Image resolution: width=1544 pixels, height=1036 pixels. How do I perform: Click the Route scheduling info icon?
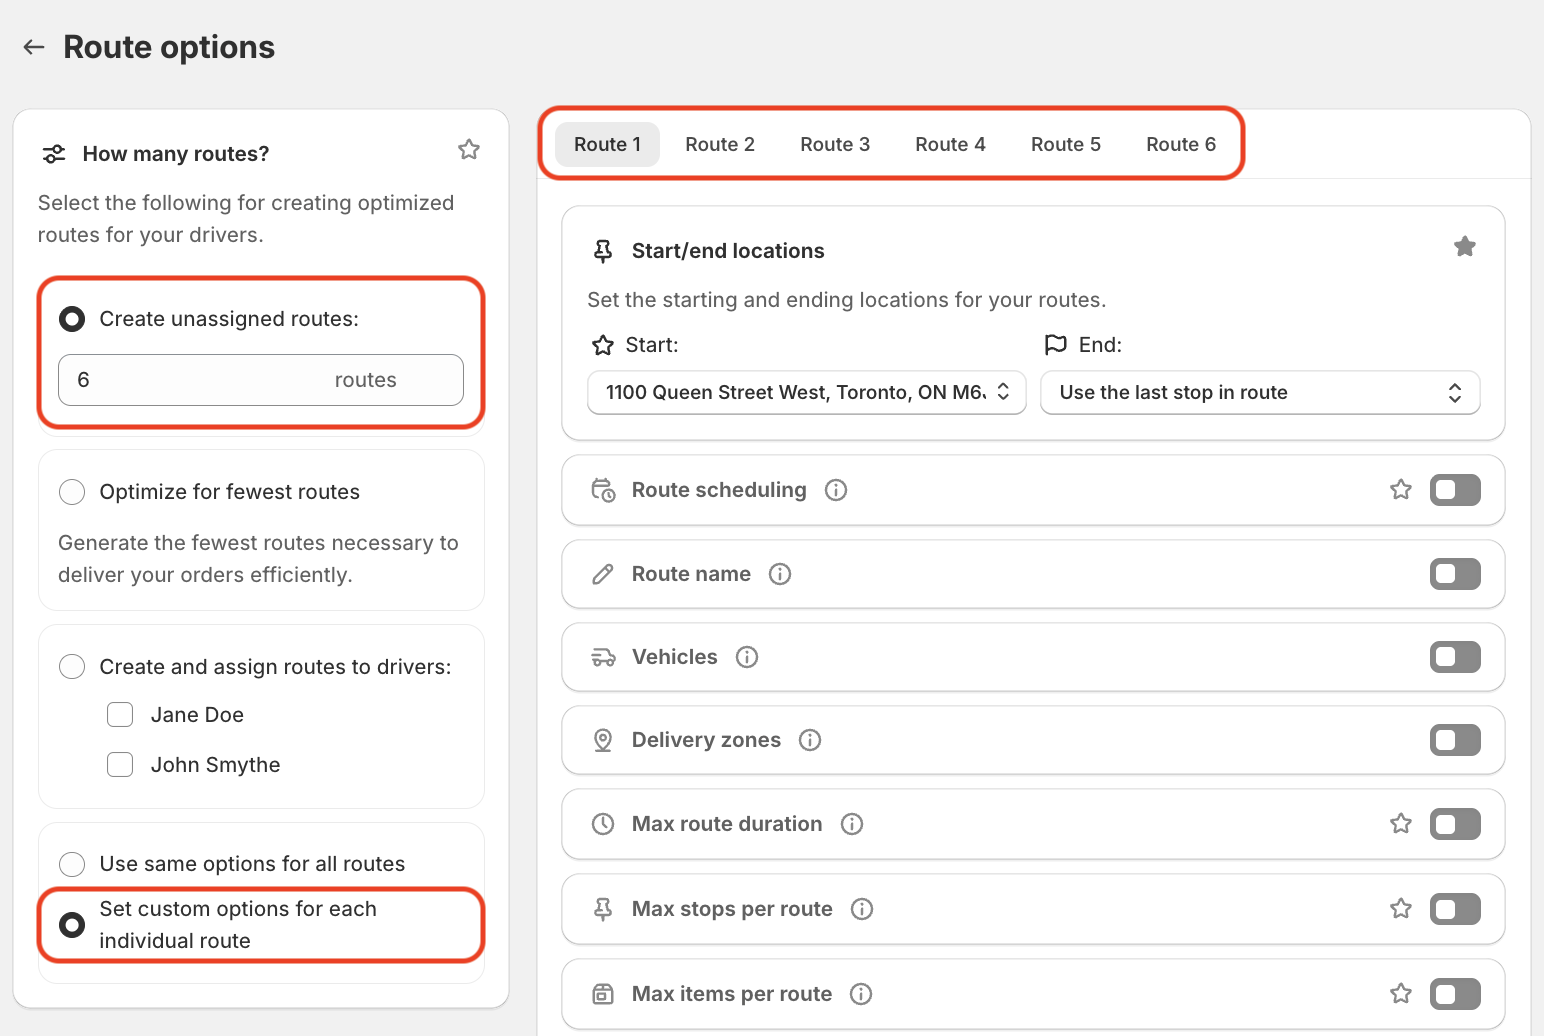click(x=836, y=490)
